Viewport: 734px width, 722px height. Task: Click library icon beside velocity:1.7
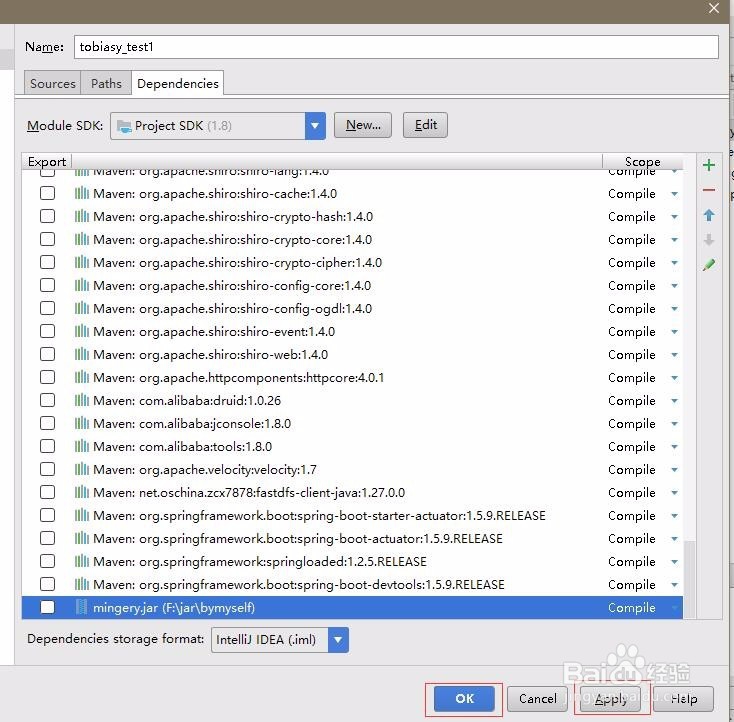pyautogui.click(x=81, y=469)
